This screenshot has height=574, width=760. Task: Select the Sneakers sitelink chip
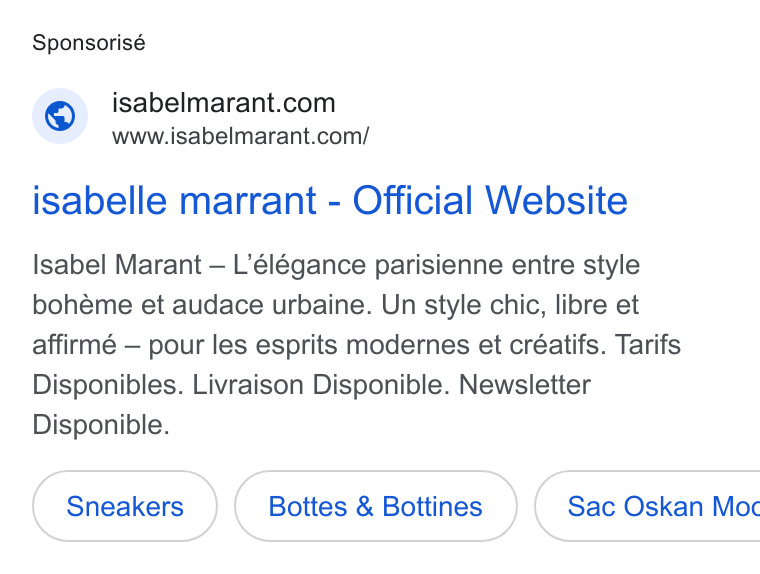pos(125,506)
